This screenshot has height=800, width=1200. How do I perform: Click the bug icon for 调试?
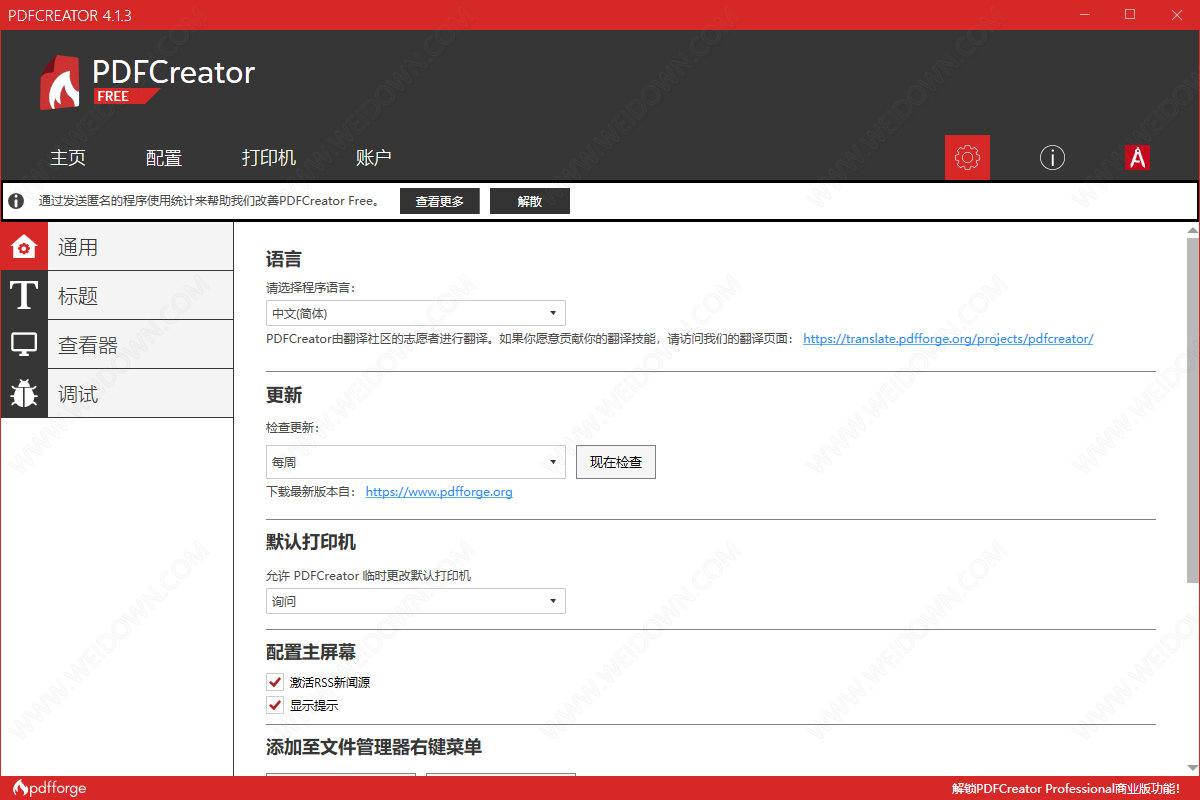pyautogui.click(x=24, y=394)
